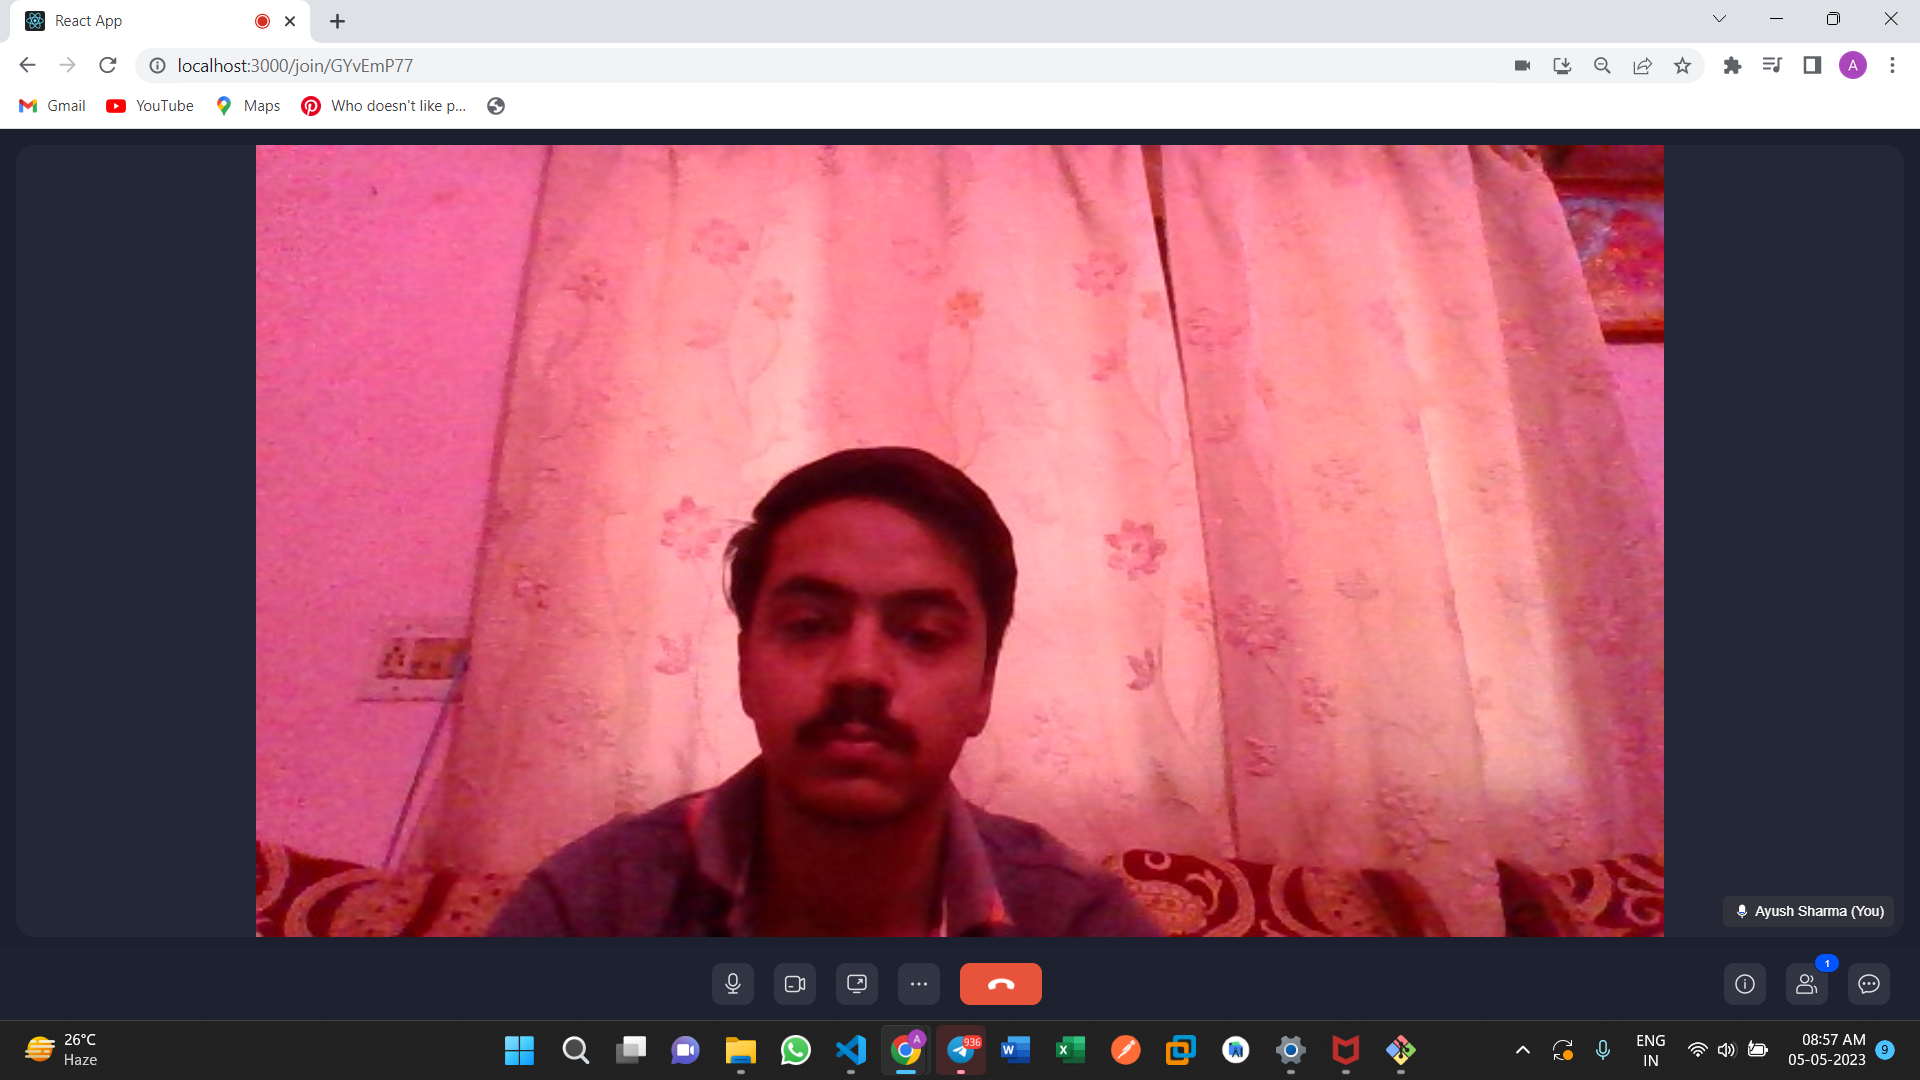Open the chat panel
Screen dimensions: 1920x1080
pyautogui.click(x=1869, y=984)
